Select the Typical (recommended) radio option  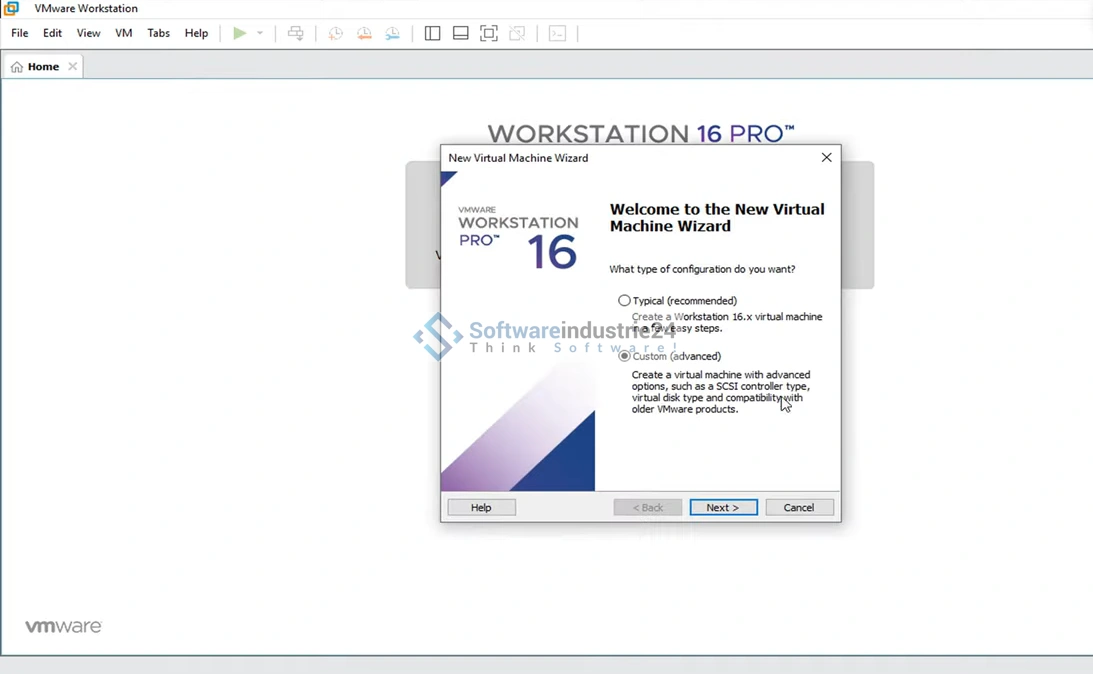(x=624, y=300)
